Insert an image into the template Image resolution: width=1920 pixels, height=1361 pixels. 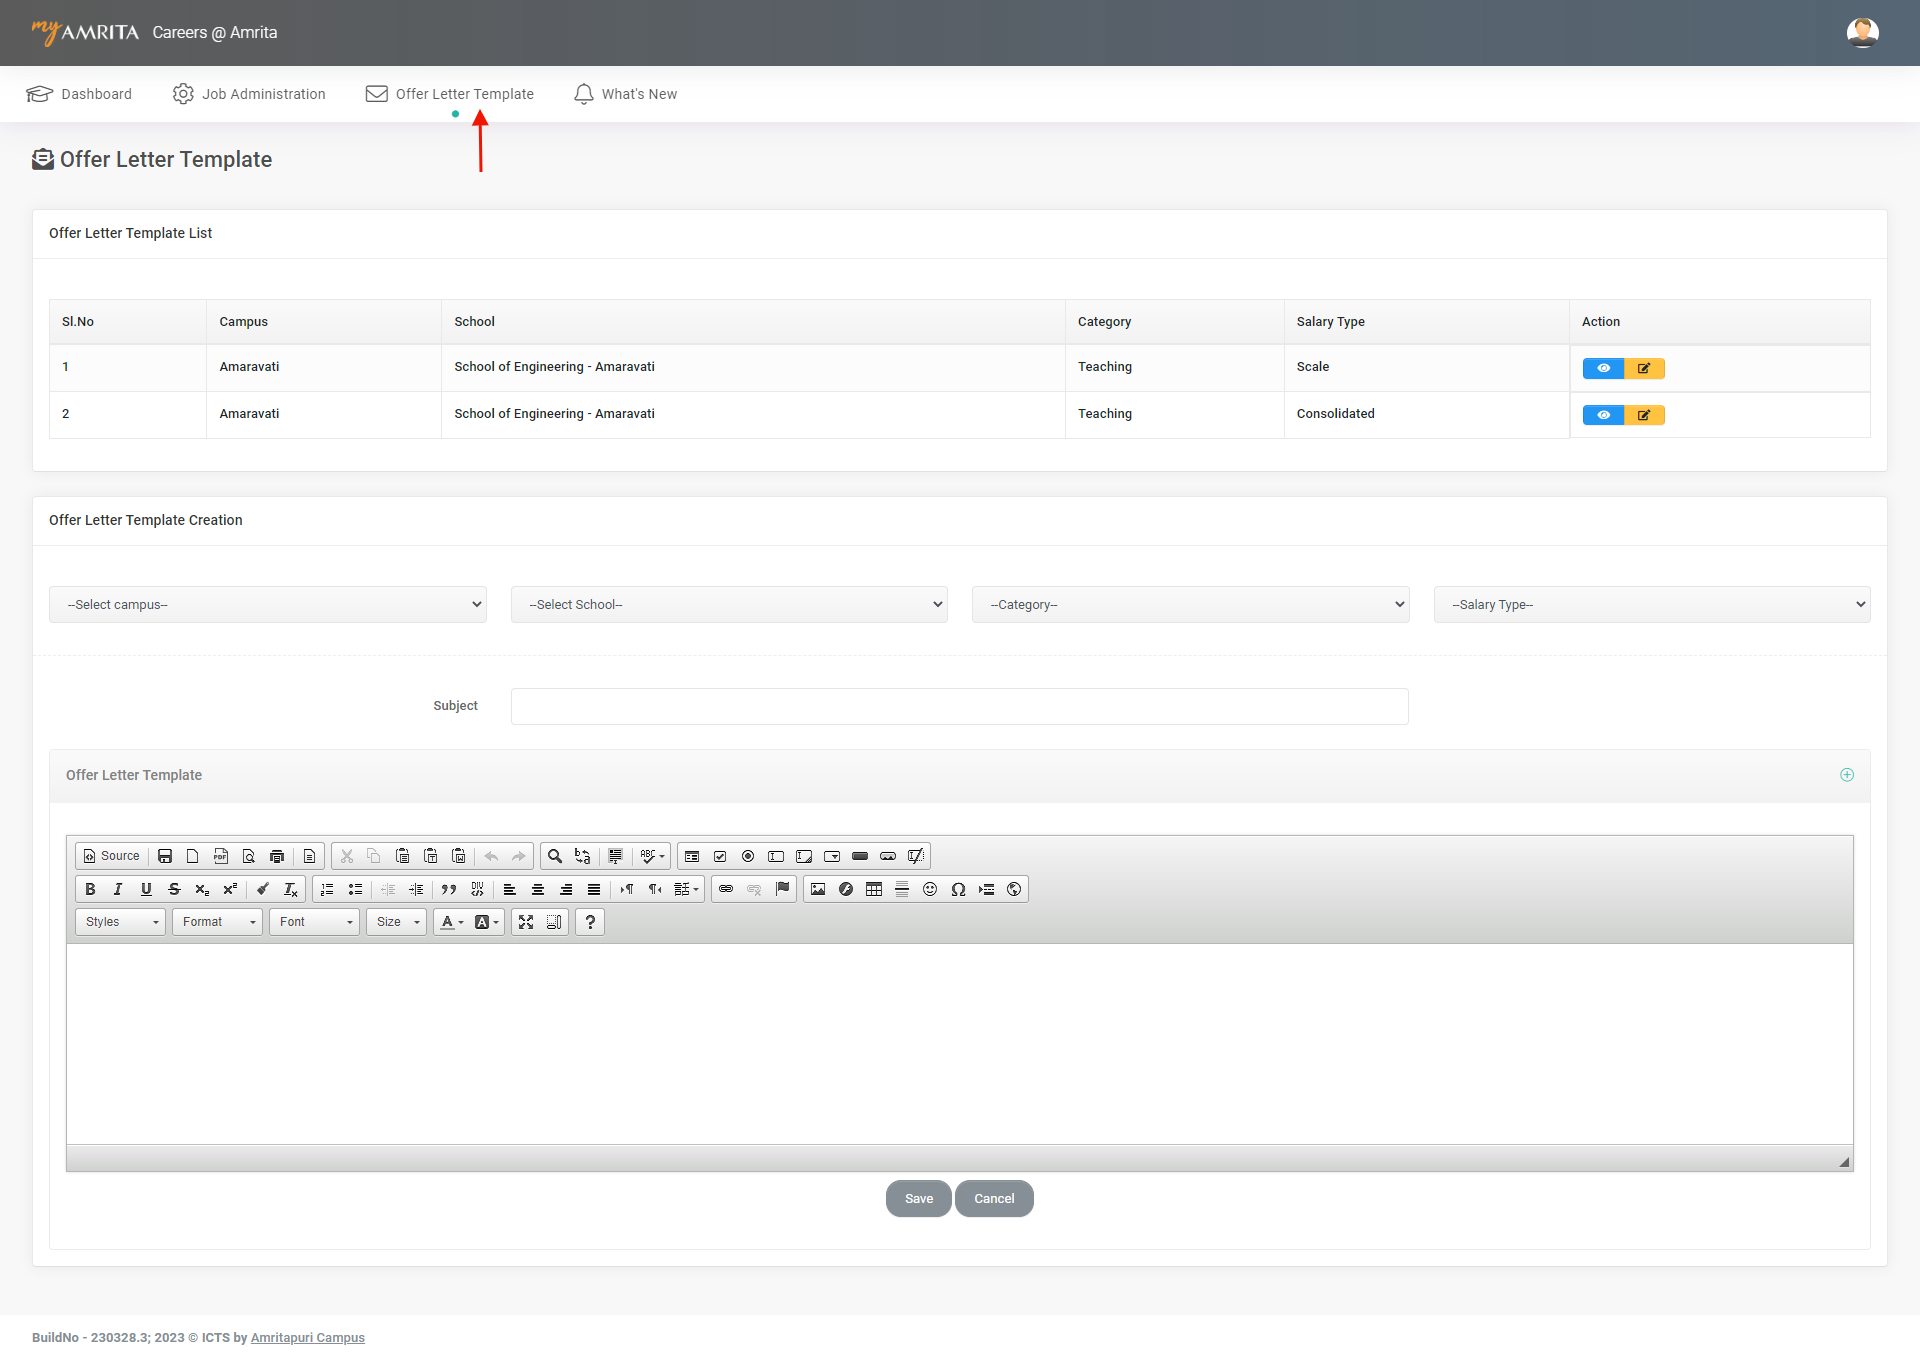[818, 889]
